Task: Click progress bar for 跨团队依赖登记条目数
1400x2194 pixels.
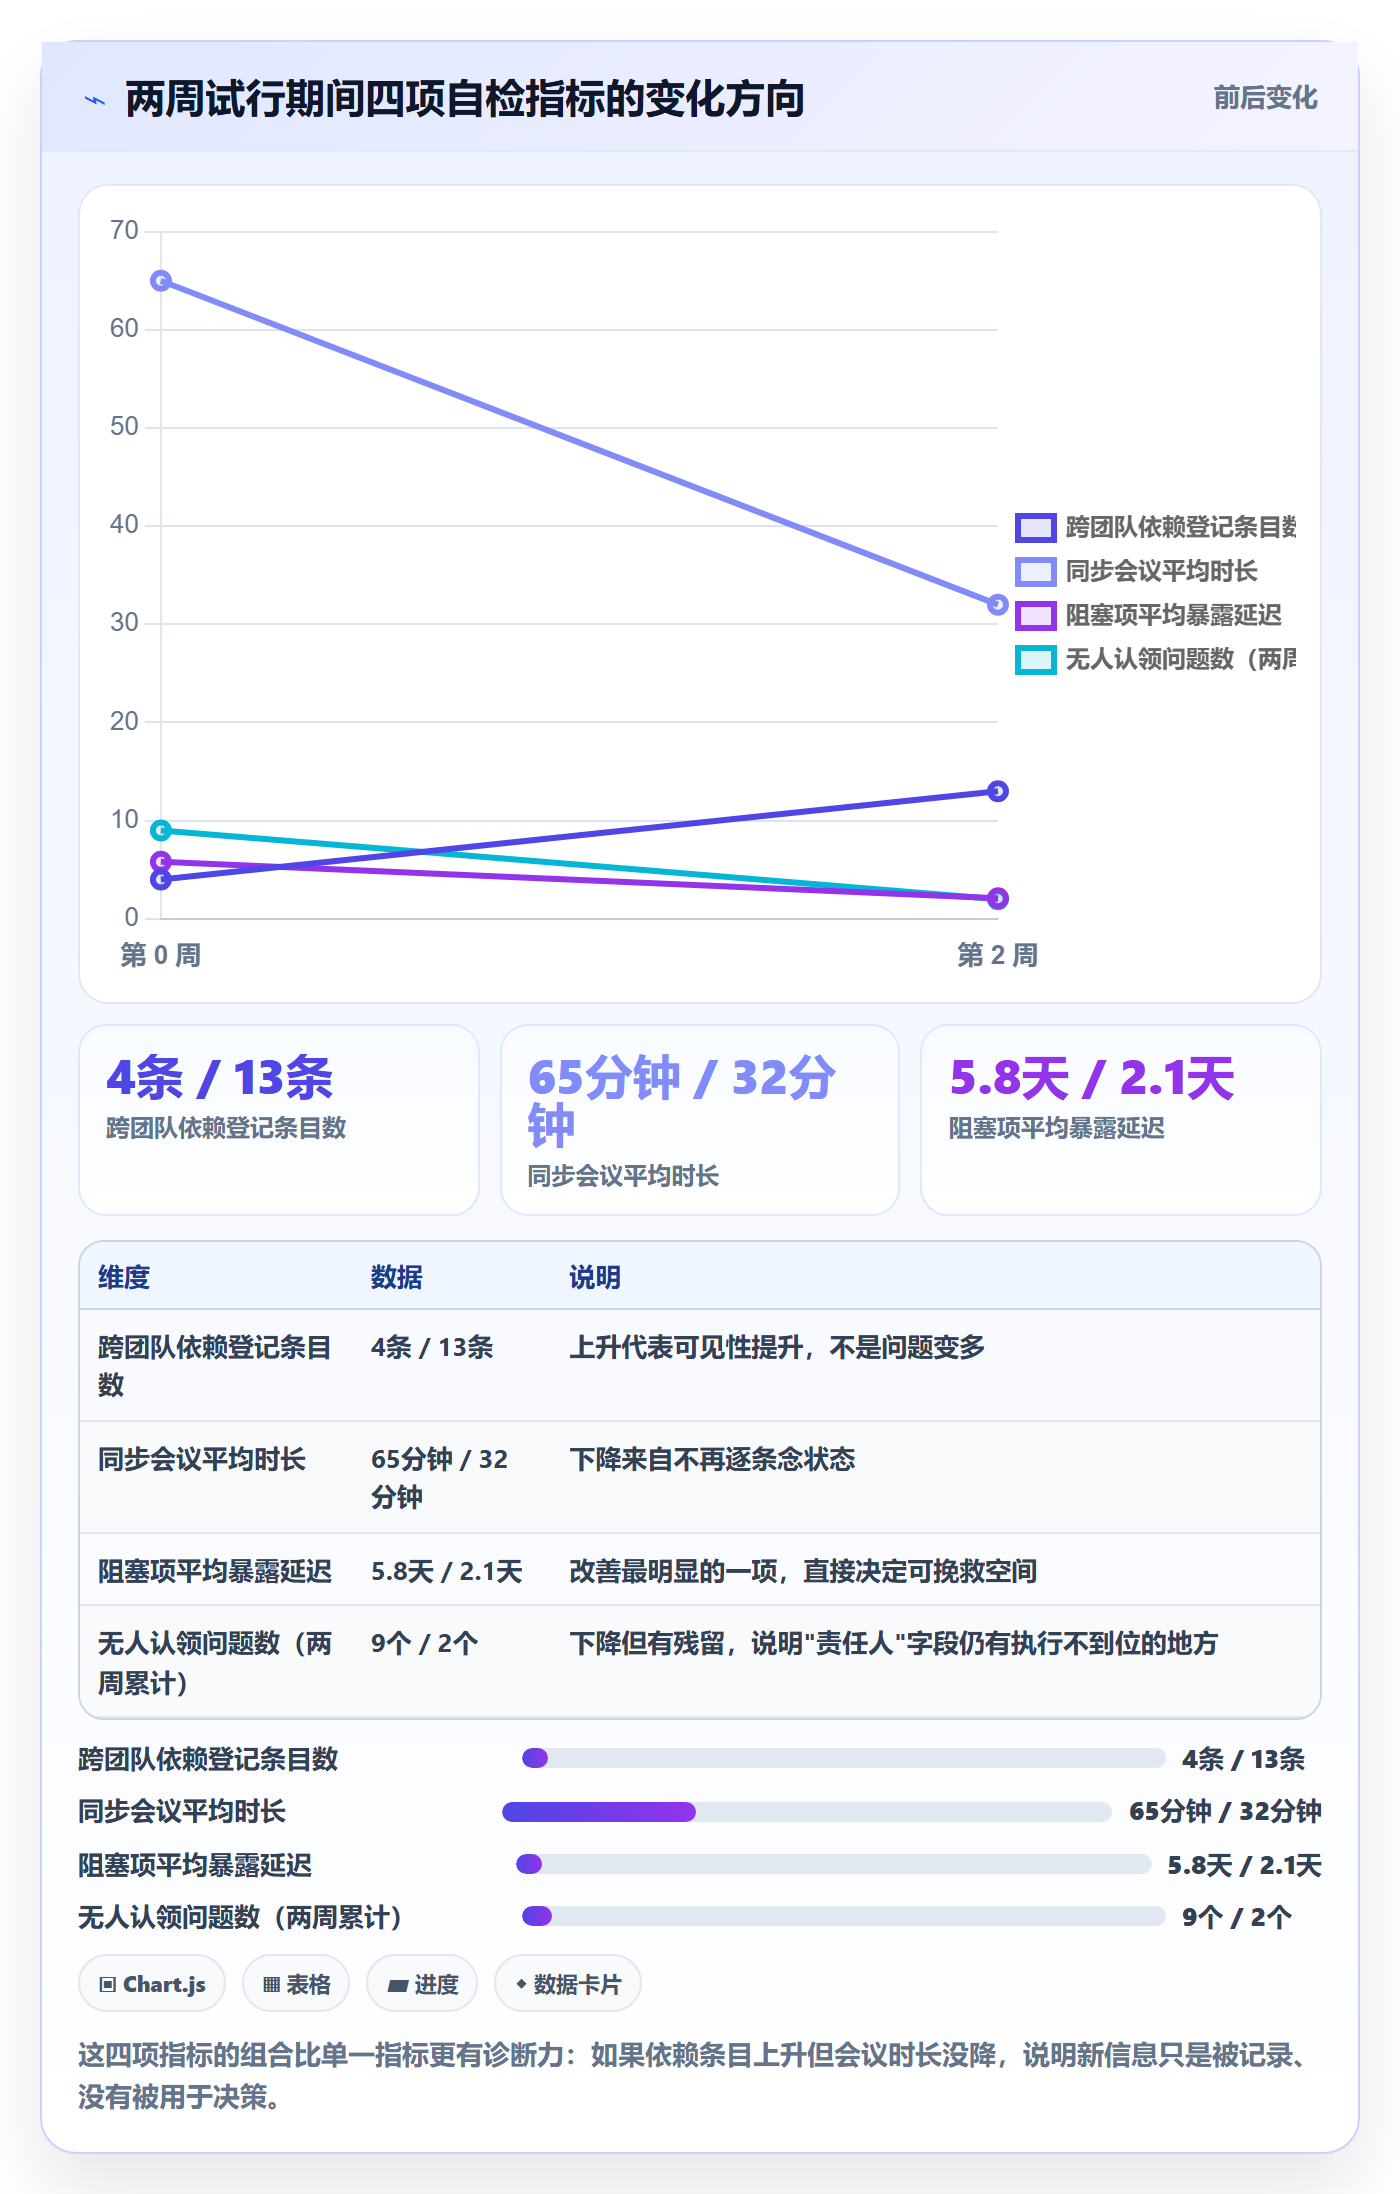Action: pos(844,1758)
